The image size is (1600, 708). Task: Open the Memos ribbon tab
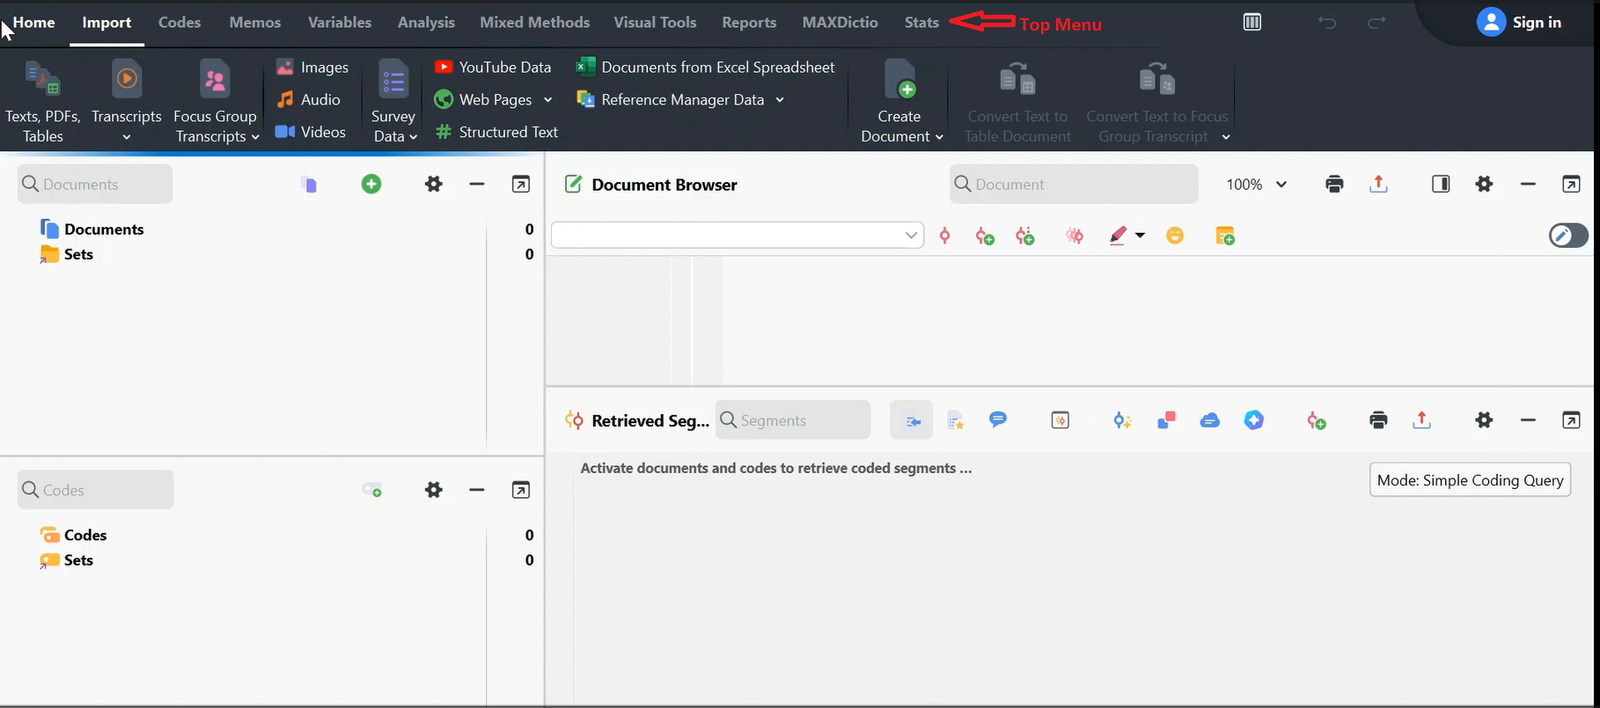pos(255,22)
